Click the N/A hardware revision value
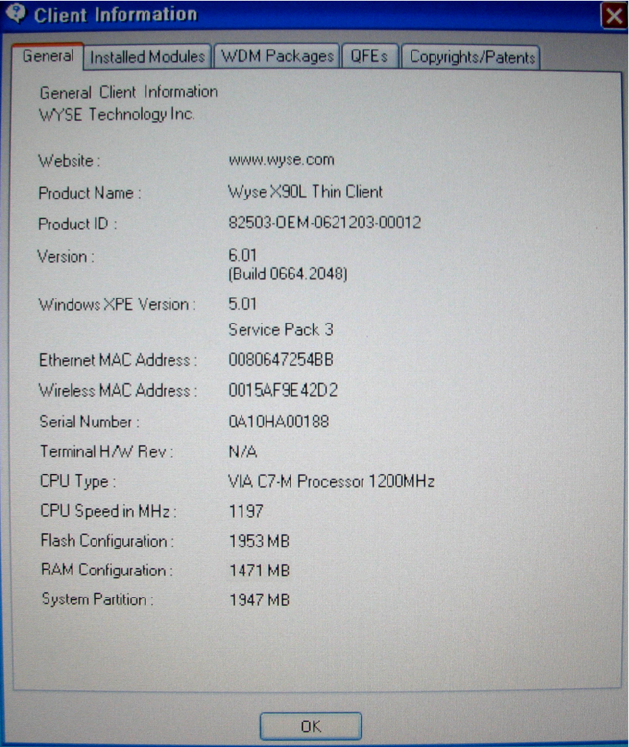629x747 pixels. coord(243,451)
